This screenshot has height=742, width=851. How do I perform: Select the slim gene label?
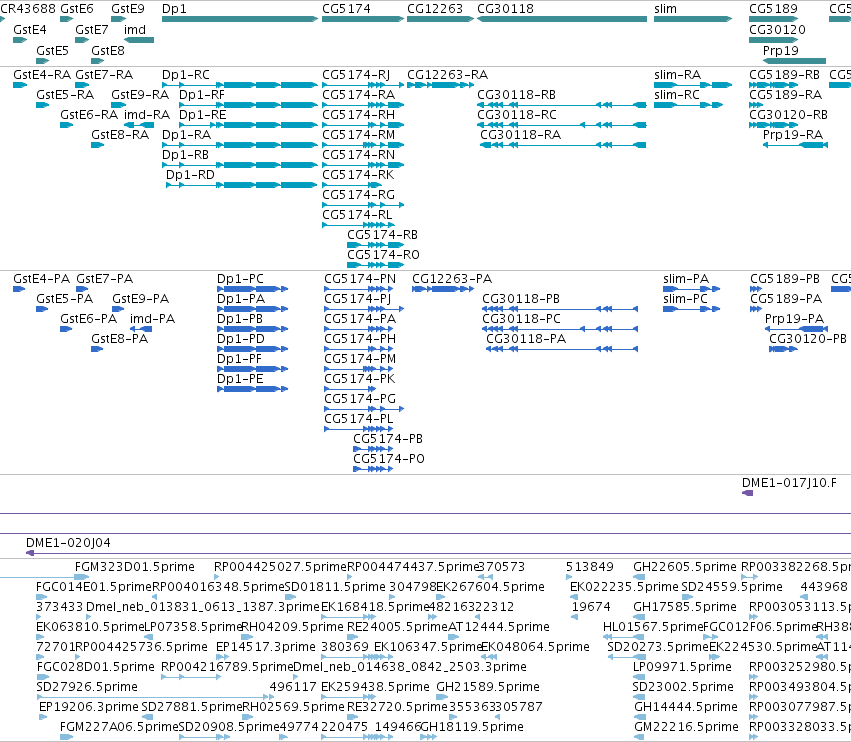tap(665, 9)
